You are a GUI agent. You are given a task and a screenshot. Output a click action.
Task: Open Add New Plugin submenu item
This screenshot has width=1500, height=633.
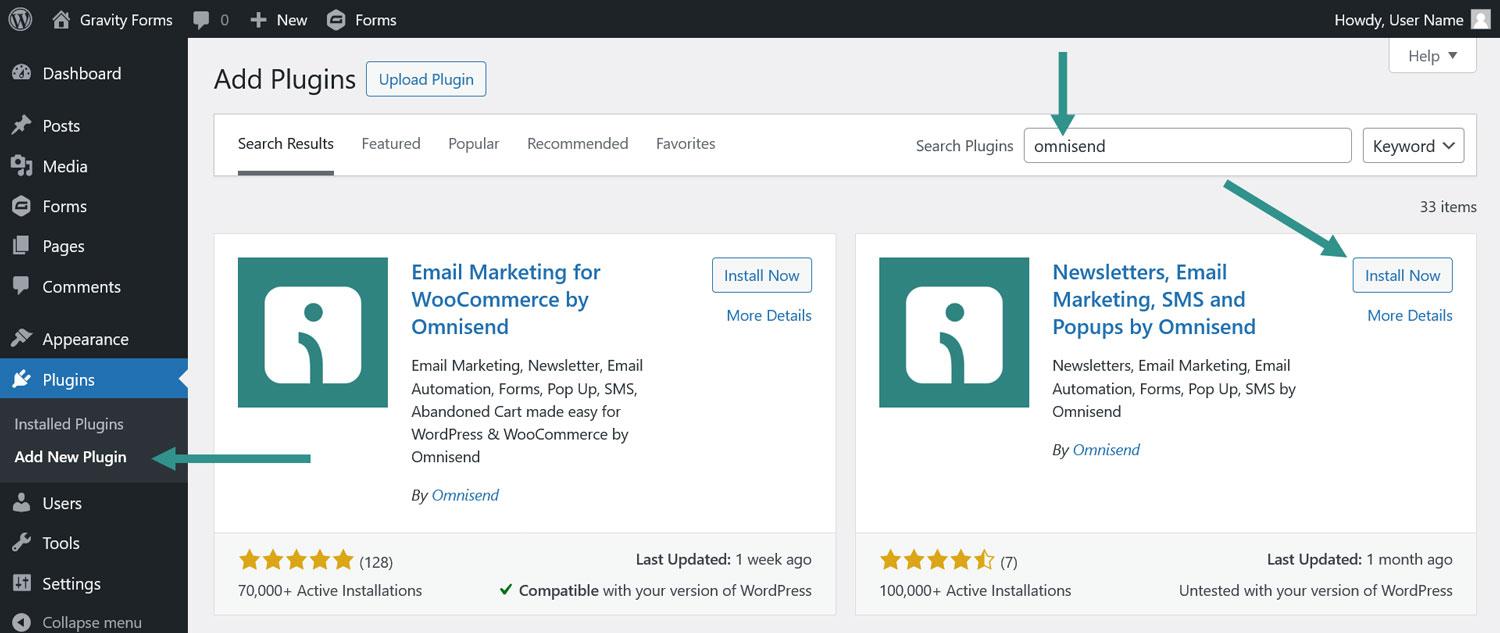pyautogui.click(x=70, y=457)
